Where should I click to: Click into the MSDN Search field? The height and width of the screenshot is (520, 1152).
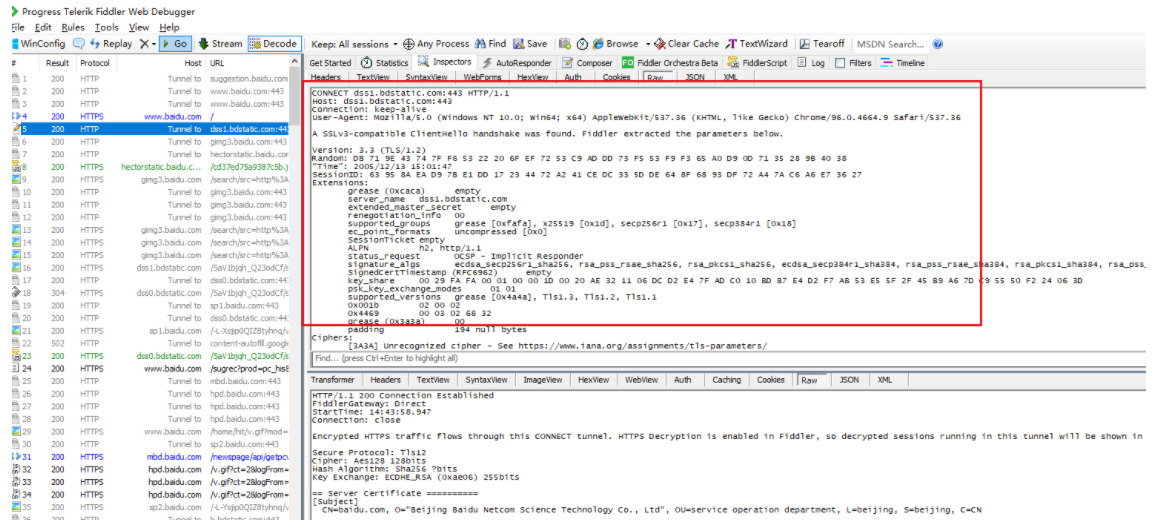(890, 44)
